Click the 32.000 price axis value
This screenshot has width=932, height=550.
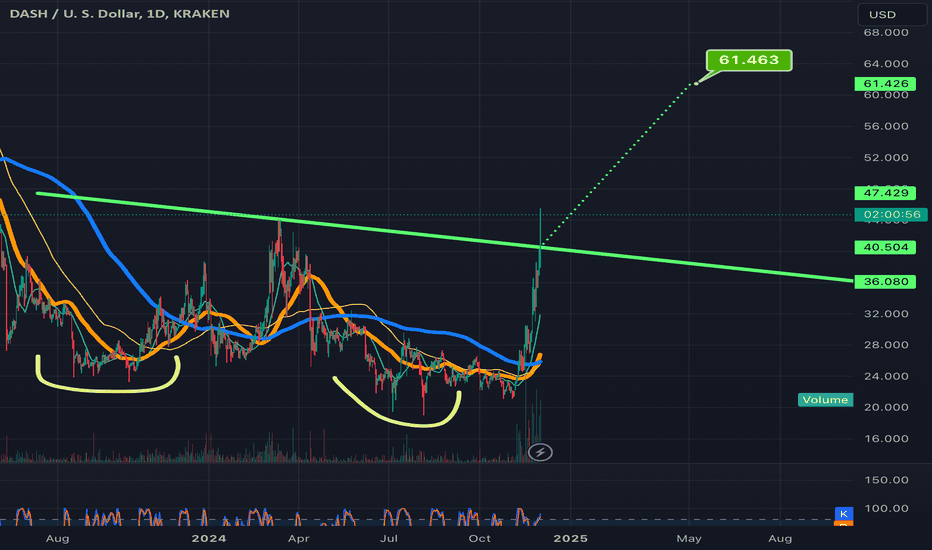[x=886, y=314]
